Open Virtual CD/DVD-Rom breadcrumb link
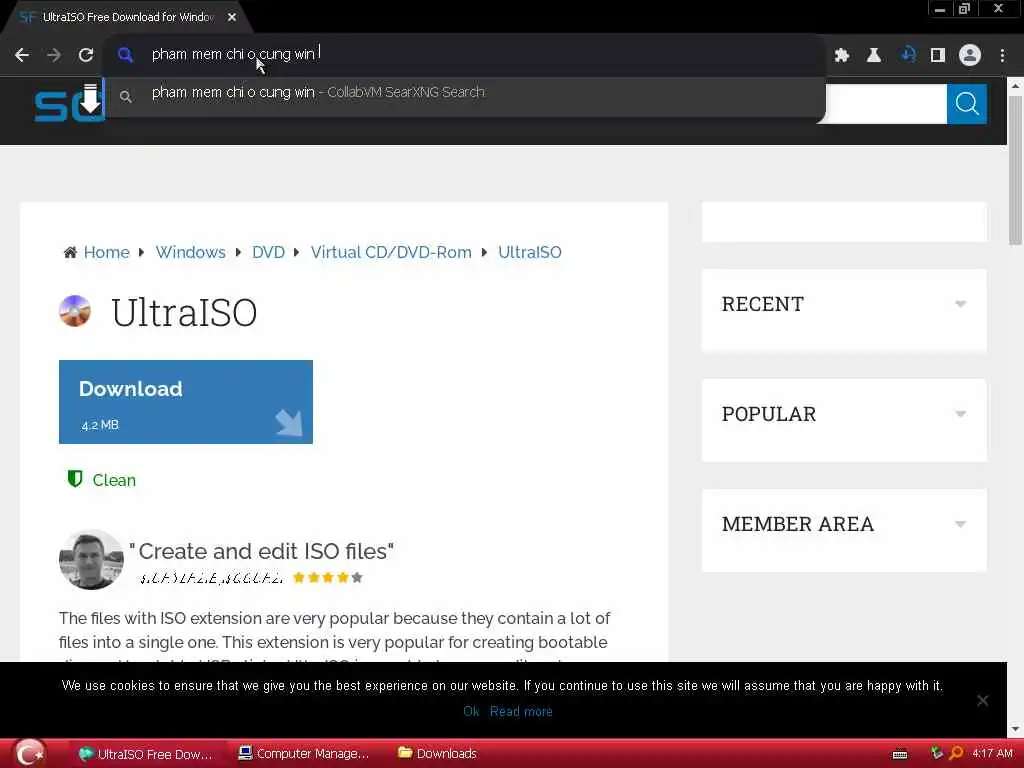This screenshot has width=1024, height=768. [391, 252]
